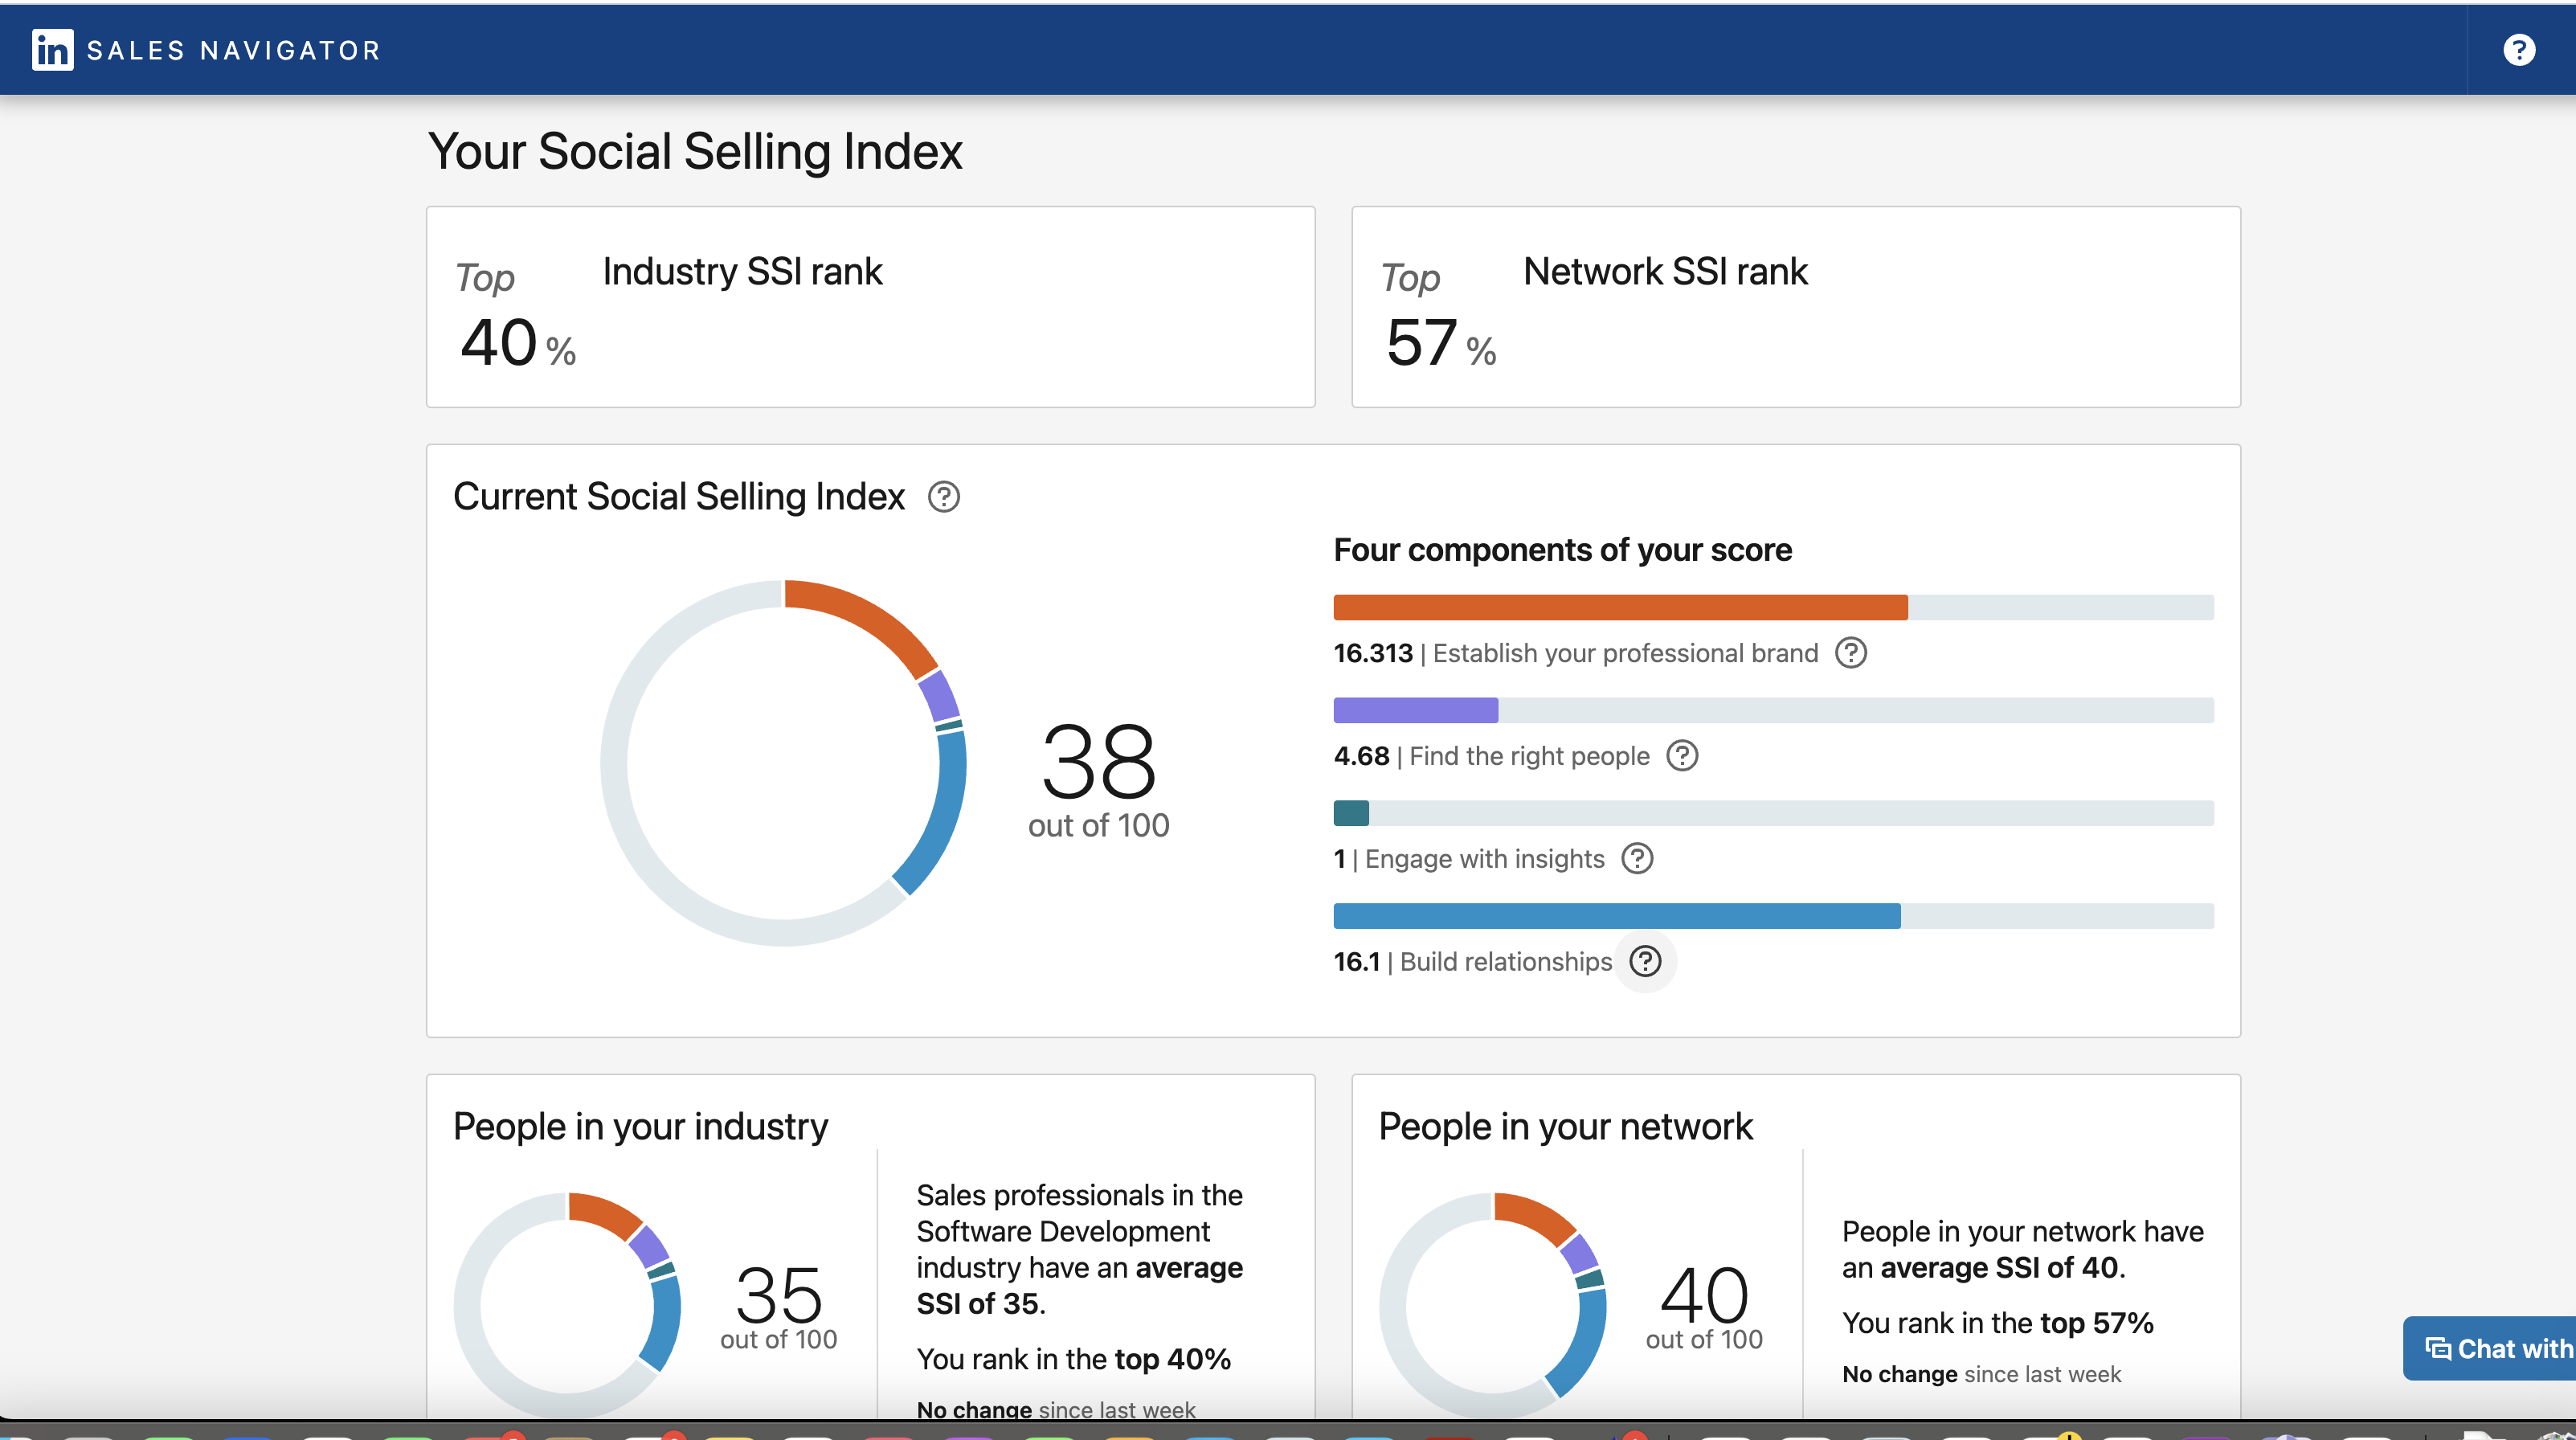Click the 57% network rank value
Screen dimensions: 2576x1440
pos(1441,344)
